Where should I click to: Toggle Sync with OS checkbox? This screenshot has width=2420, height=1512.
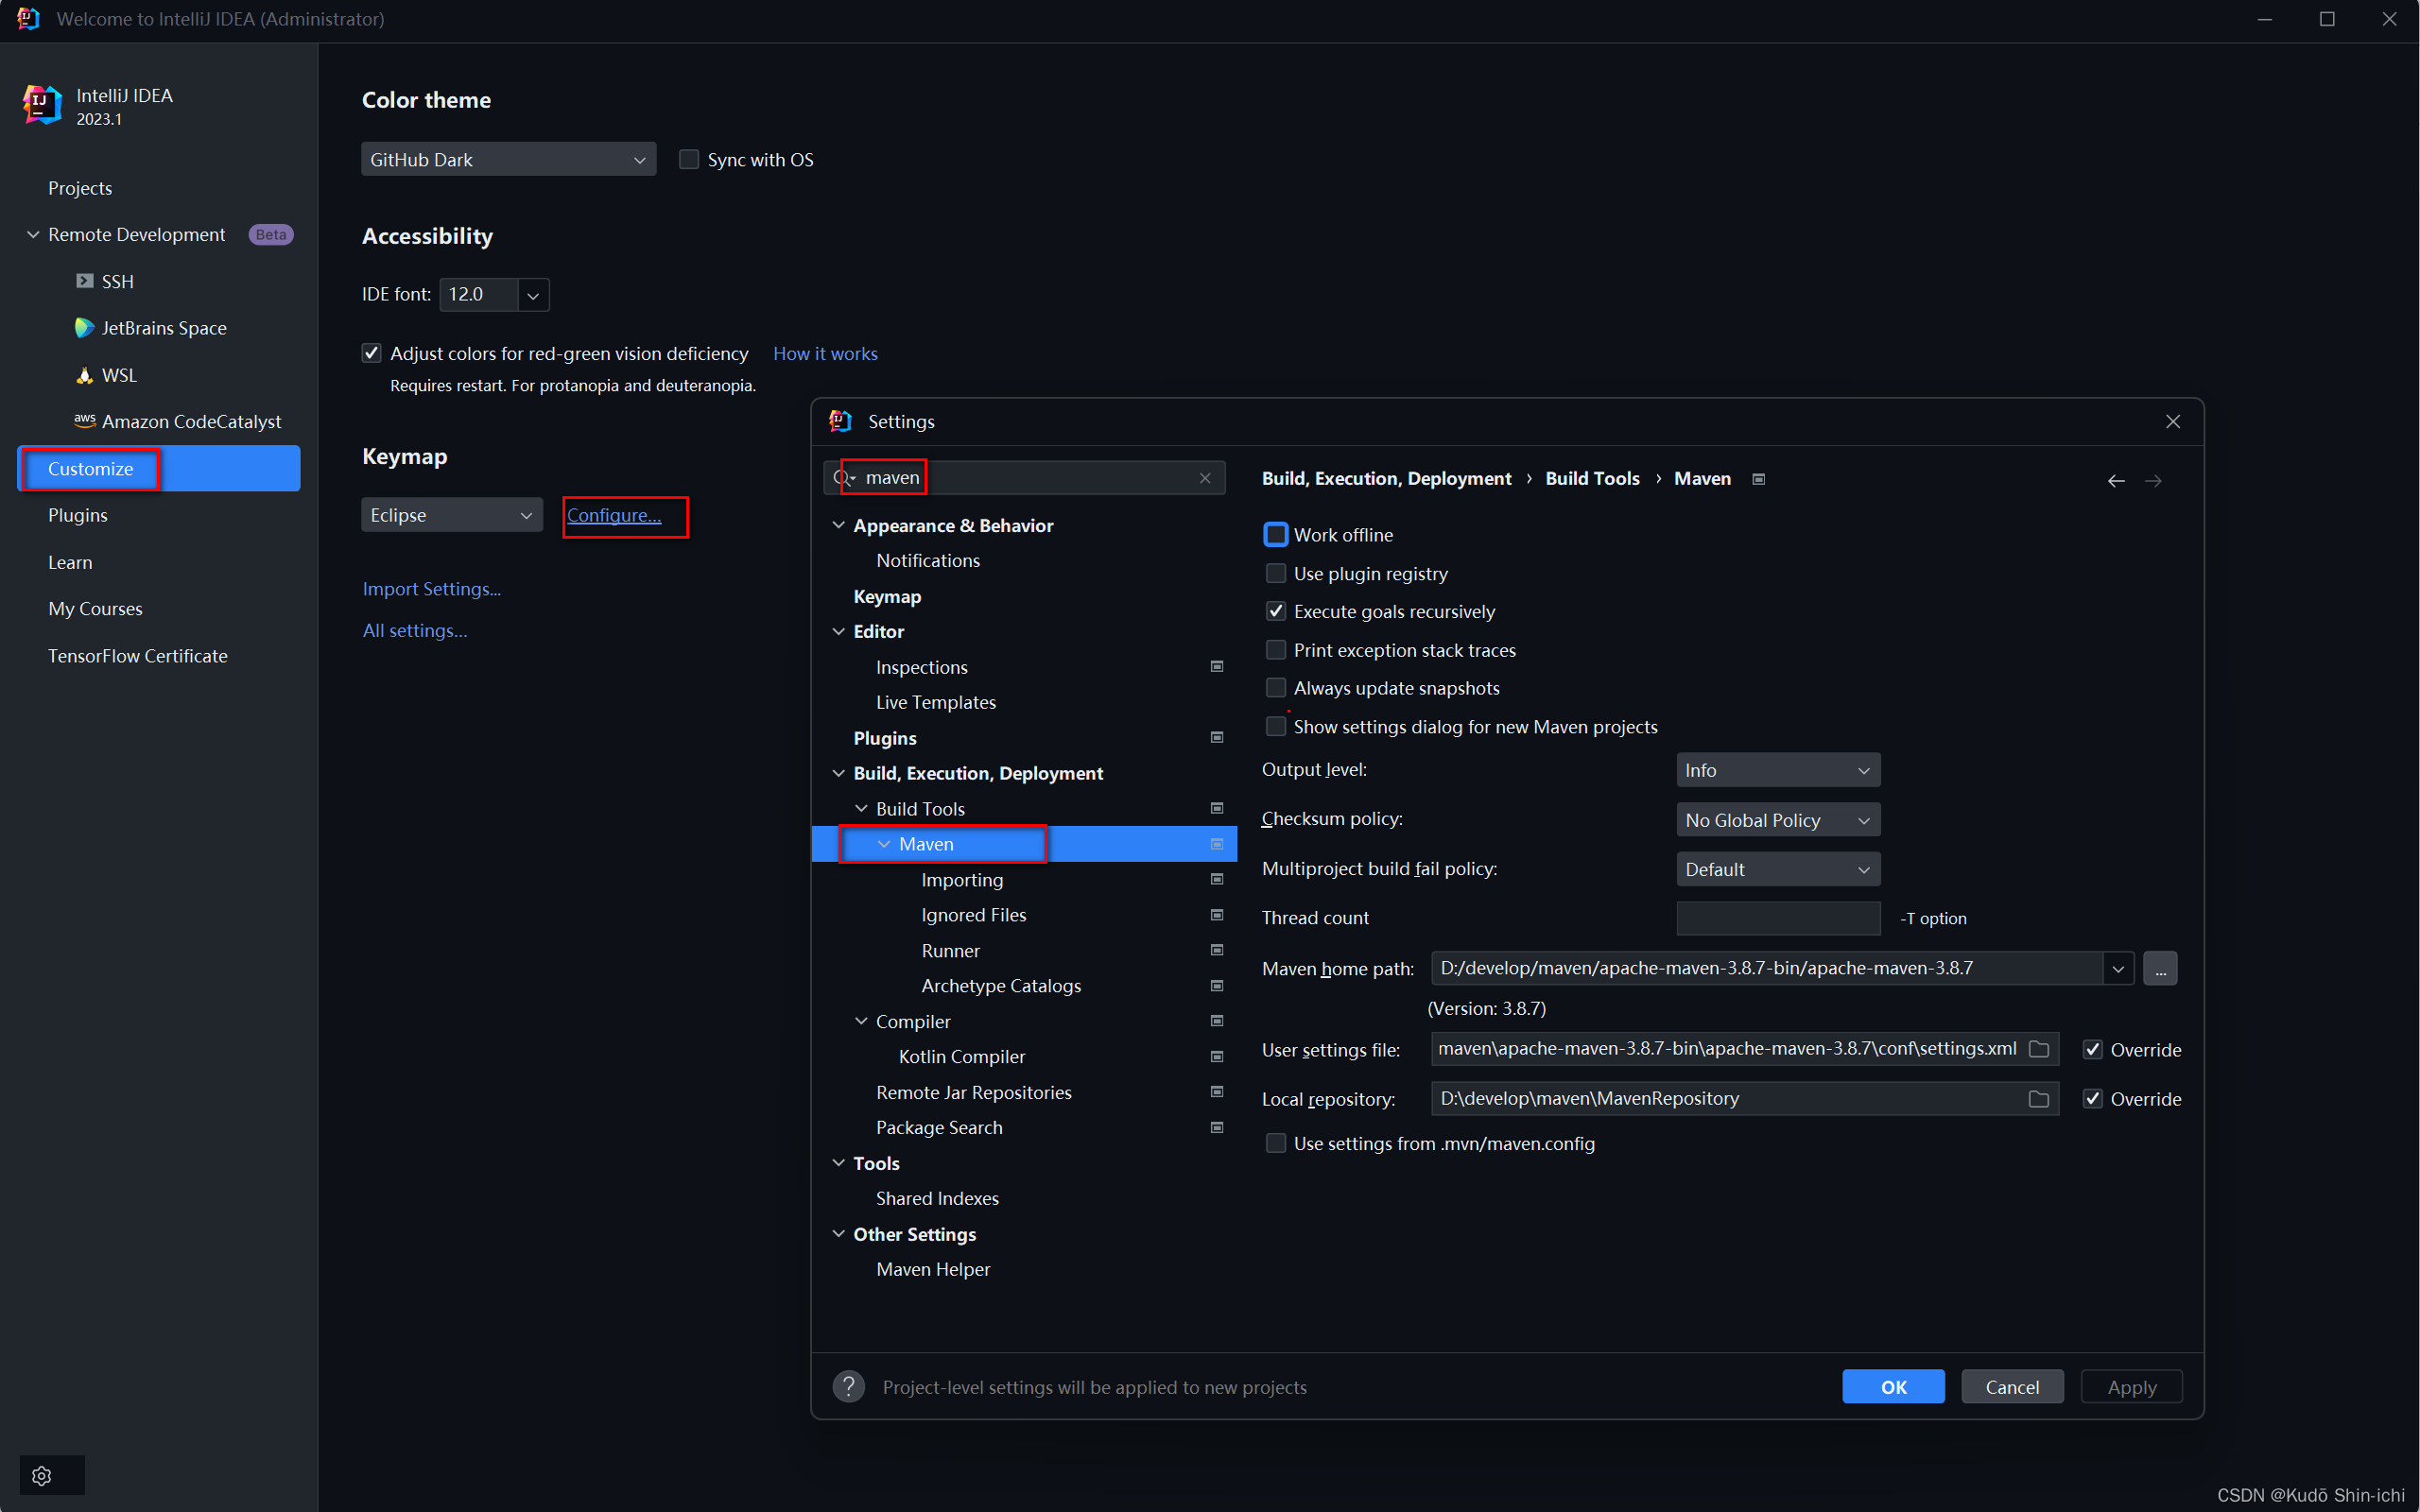[x=689, y=159]
